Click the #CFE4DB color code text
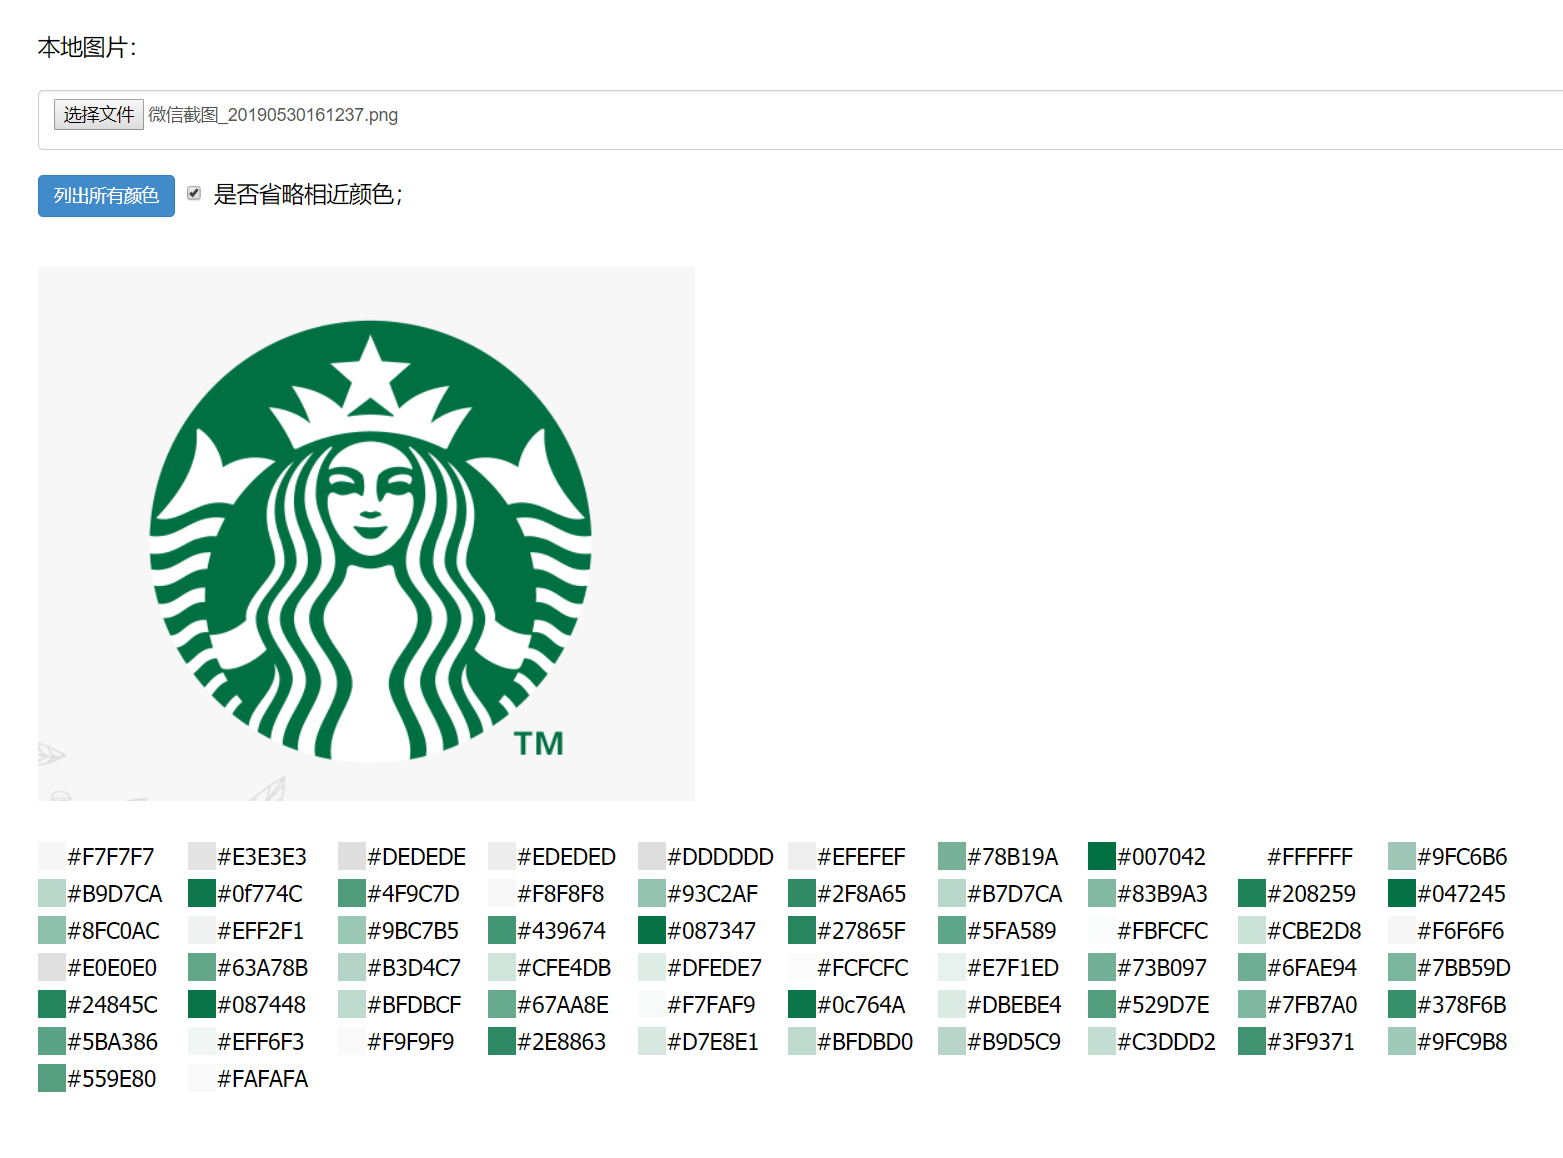 [x=564, y=968]
